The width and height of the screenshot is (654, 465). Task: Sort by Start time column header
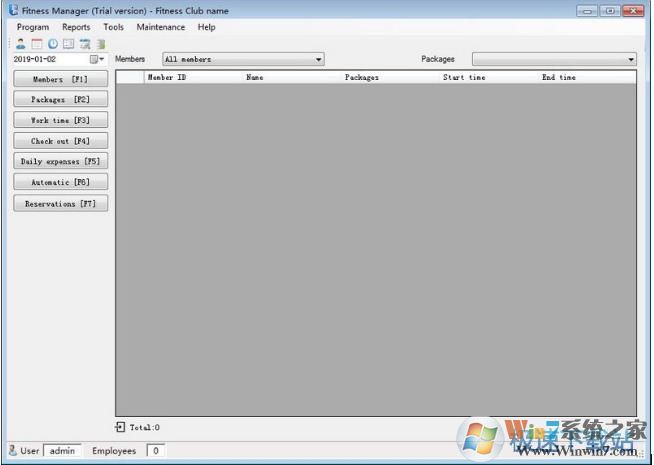tap(489, 77)
